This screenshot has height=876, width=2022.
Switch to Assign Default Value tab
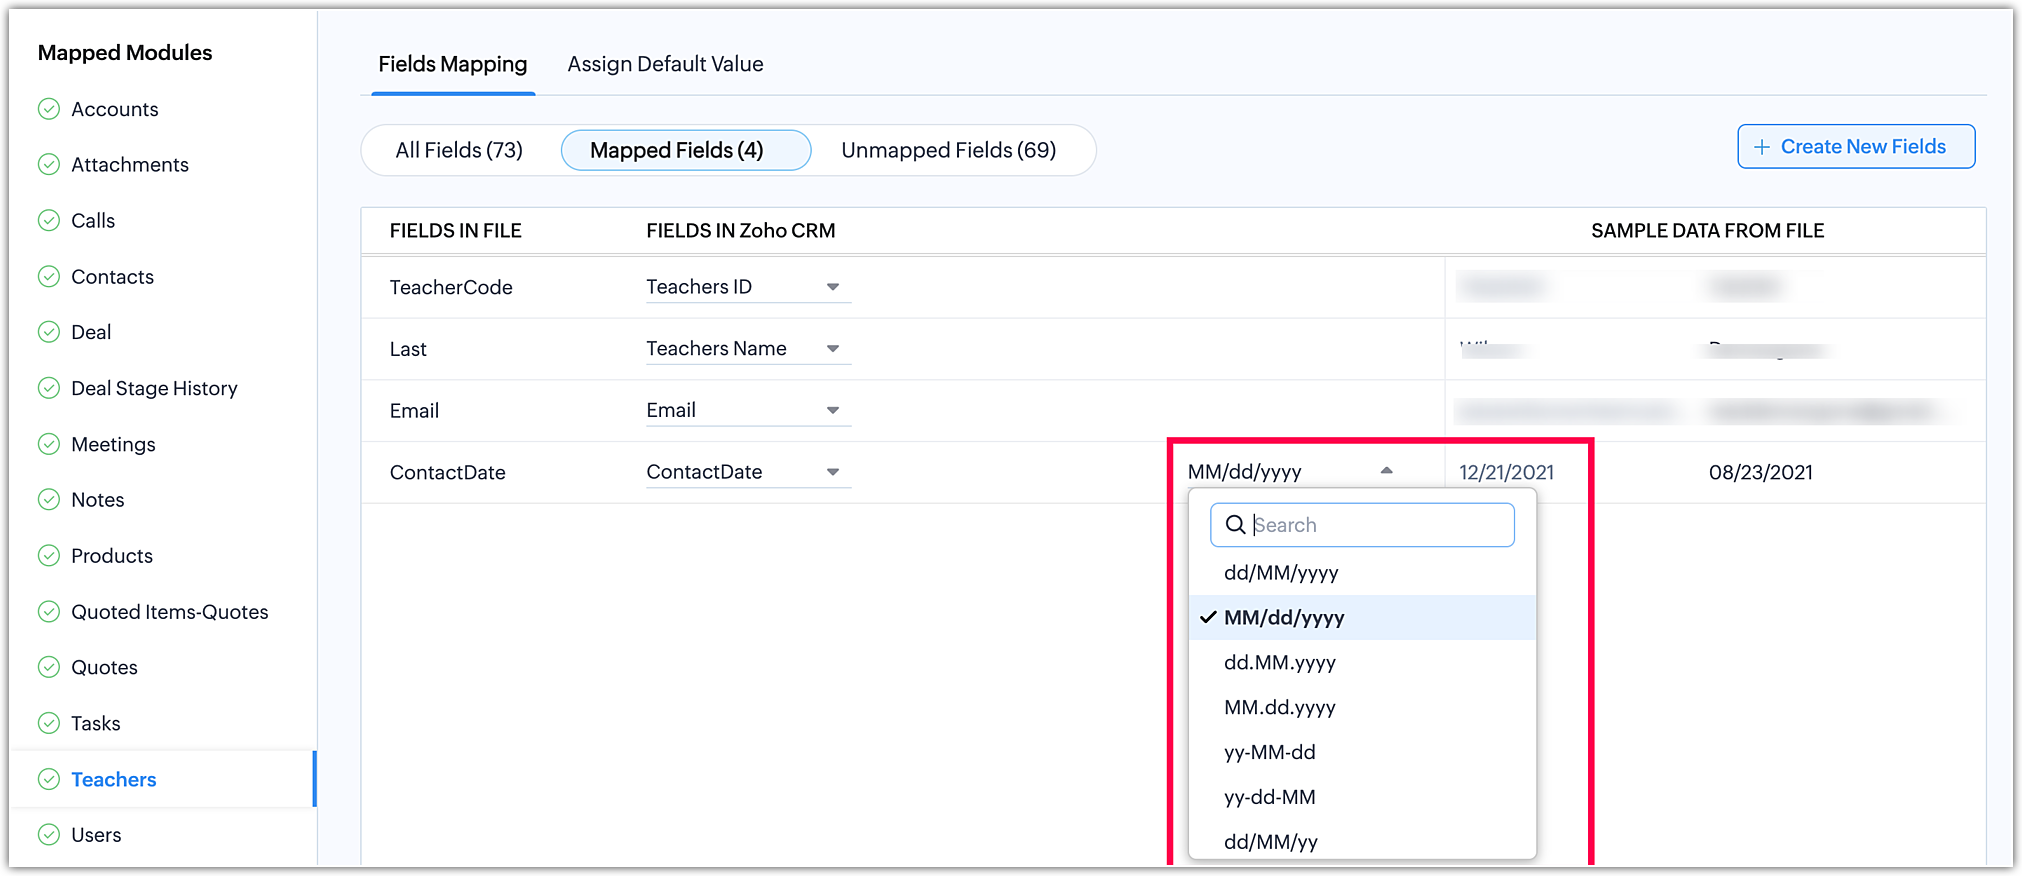(x=665, y=64)
